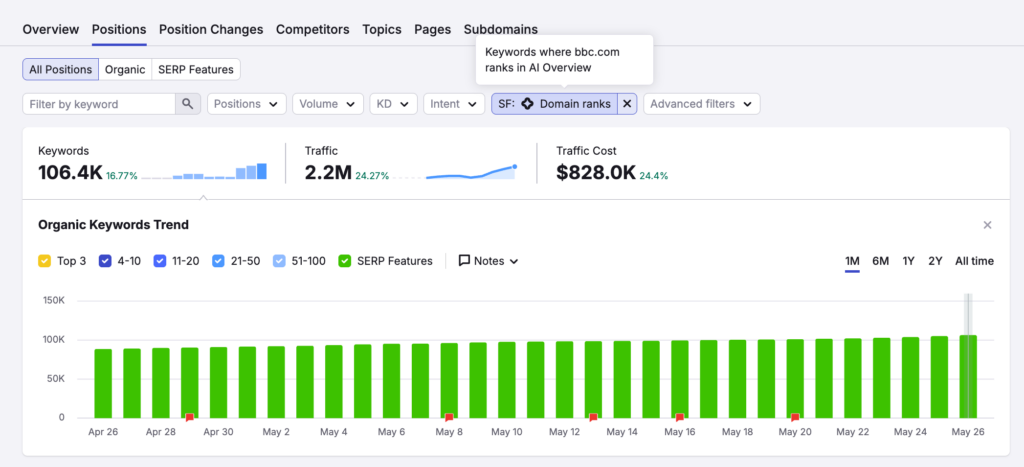Select the All Positions button
This screenshot has width=1024, height=467.
pos(61,69)
